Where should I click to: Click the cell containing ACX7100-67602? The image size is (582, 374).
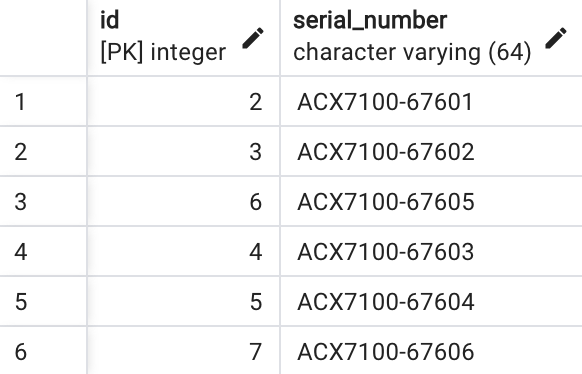(x=431, y=152)
